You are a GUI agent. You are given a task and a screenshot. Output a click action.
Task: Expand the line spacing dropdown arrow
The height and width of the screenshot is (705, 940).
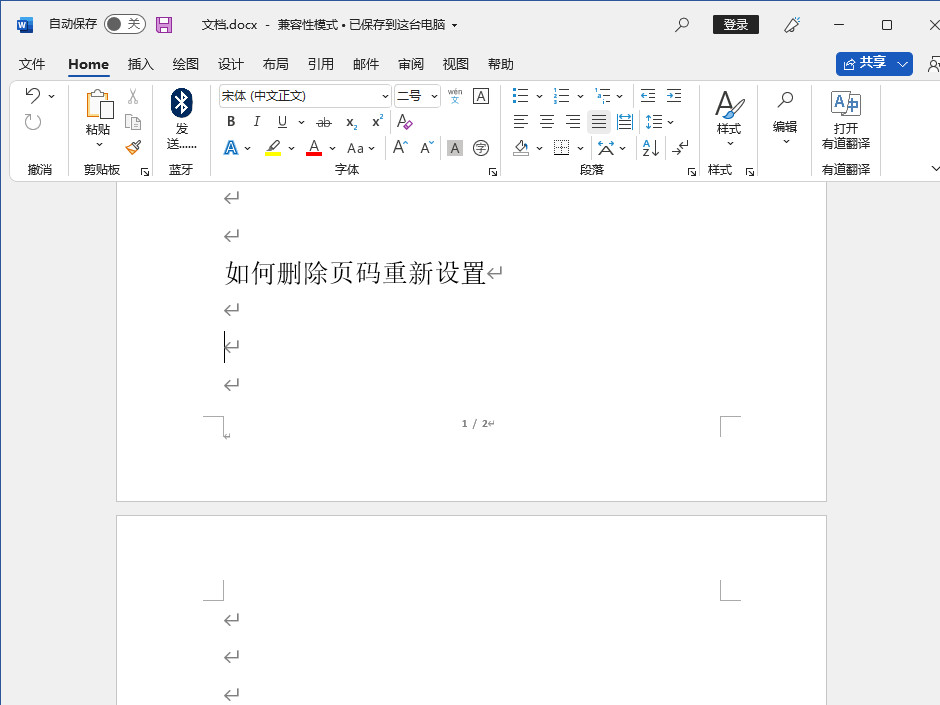pos(670,122)
